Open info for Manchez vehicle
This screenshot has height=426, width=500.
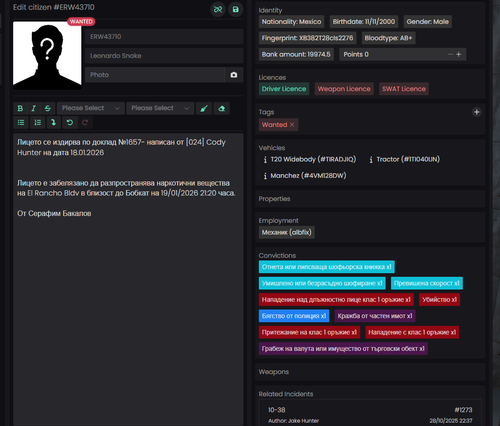(x=265, y=176)
